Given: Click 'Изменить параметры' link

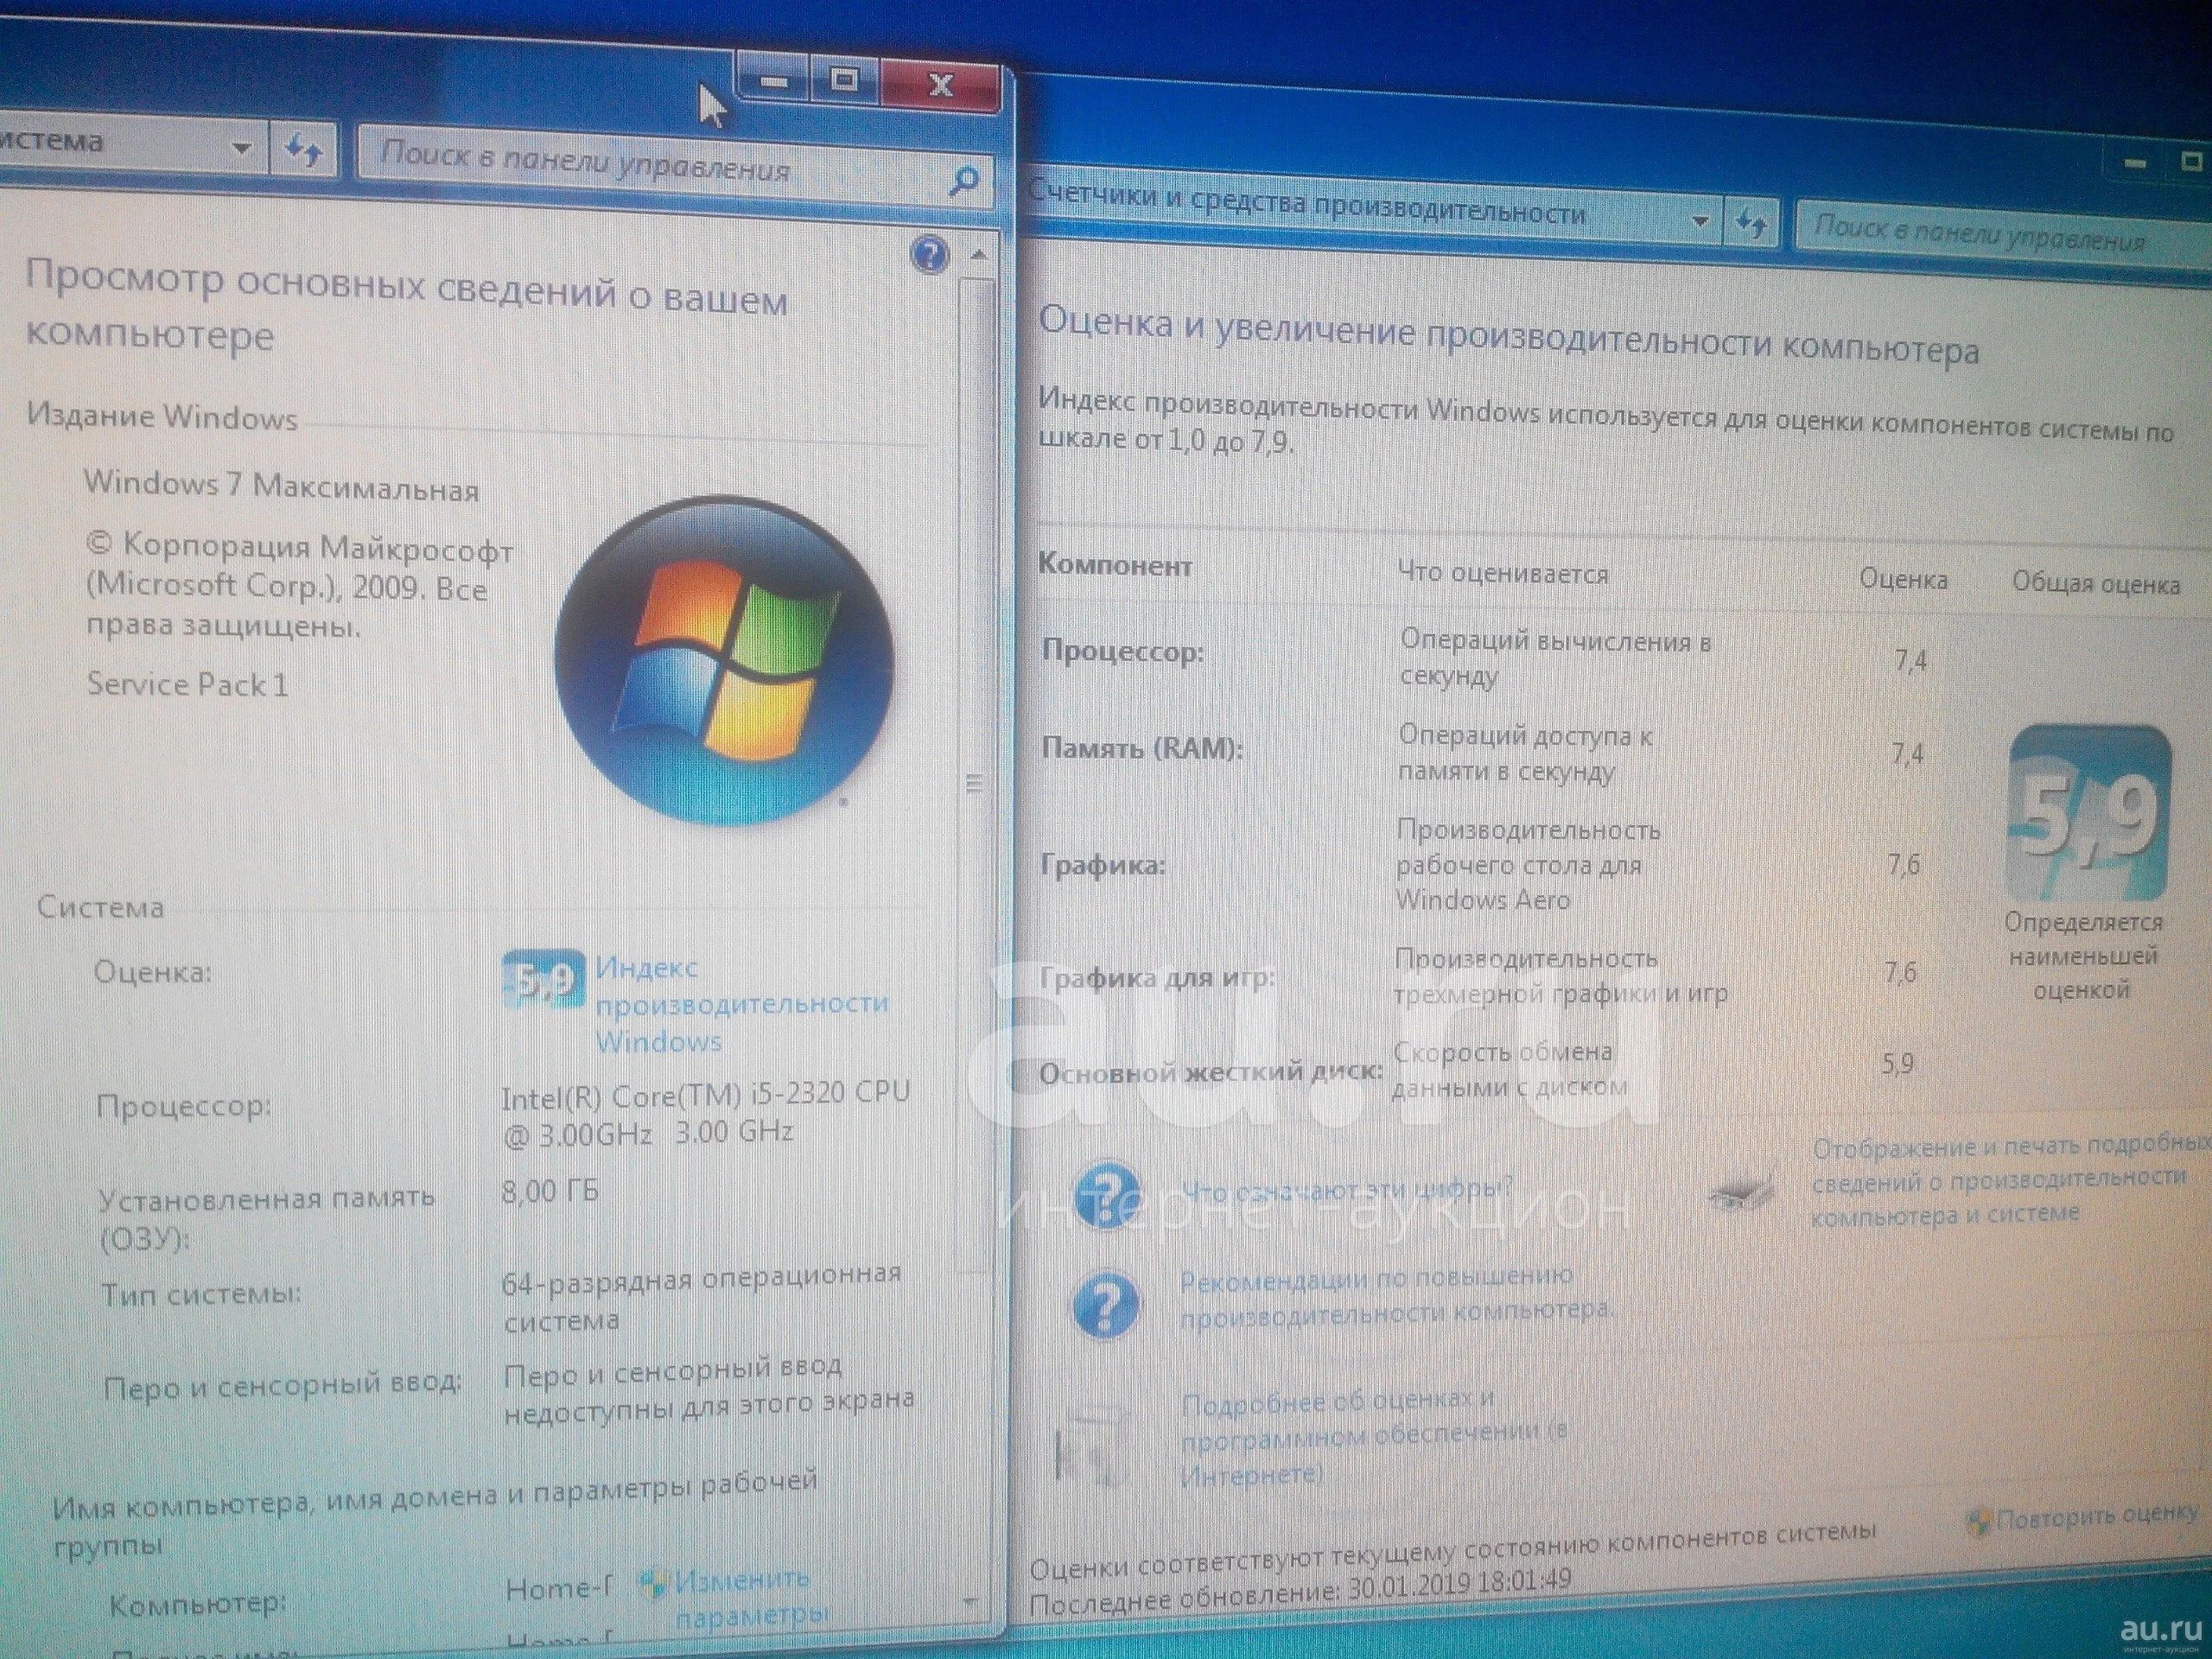Looking at the screenshot, I should click(750, 1597).
